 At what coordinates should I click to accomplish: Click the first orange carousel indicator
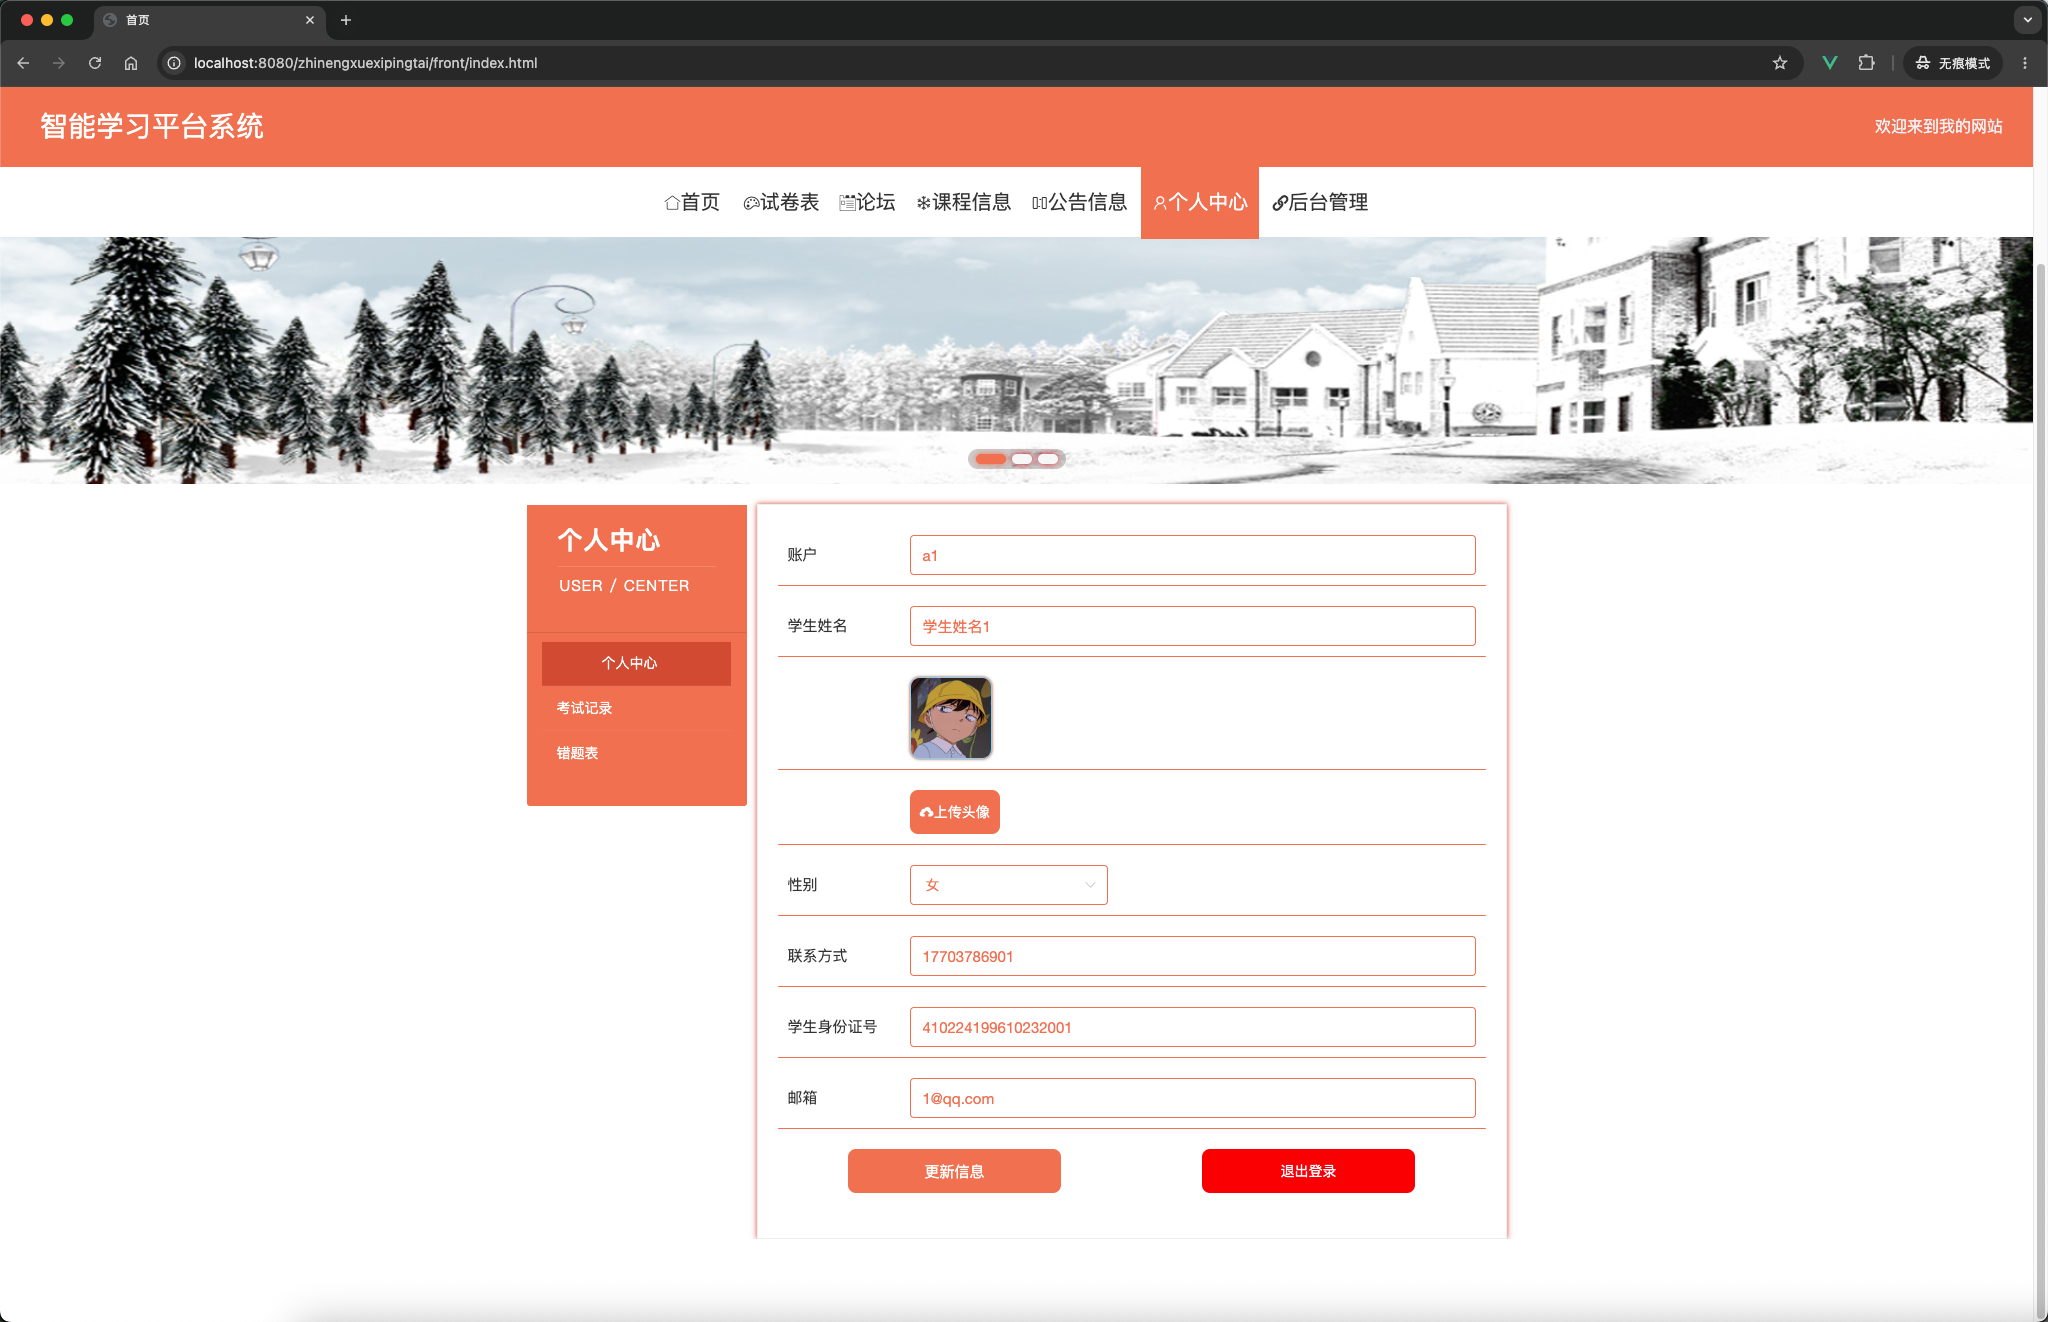(991, 459)
